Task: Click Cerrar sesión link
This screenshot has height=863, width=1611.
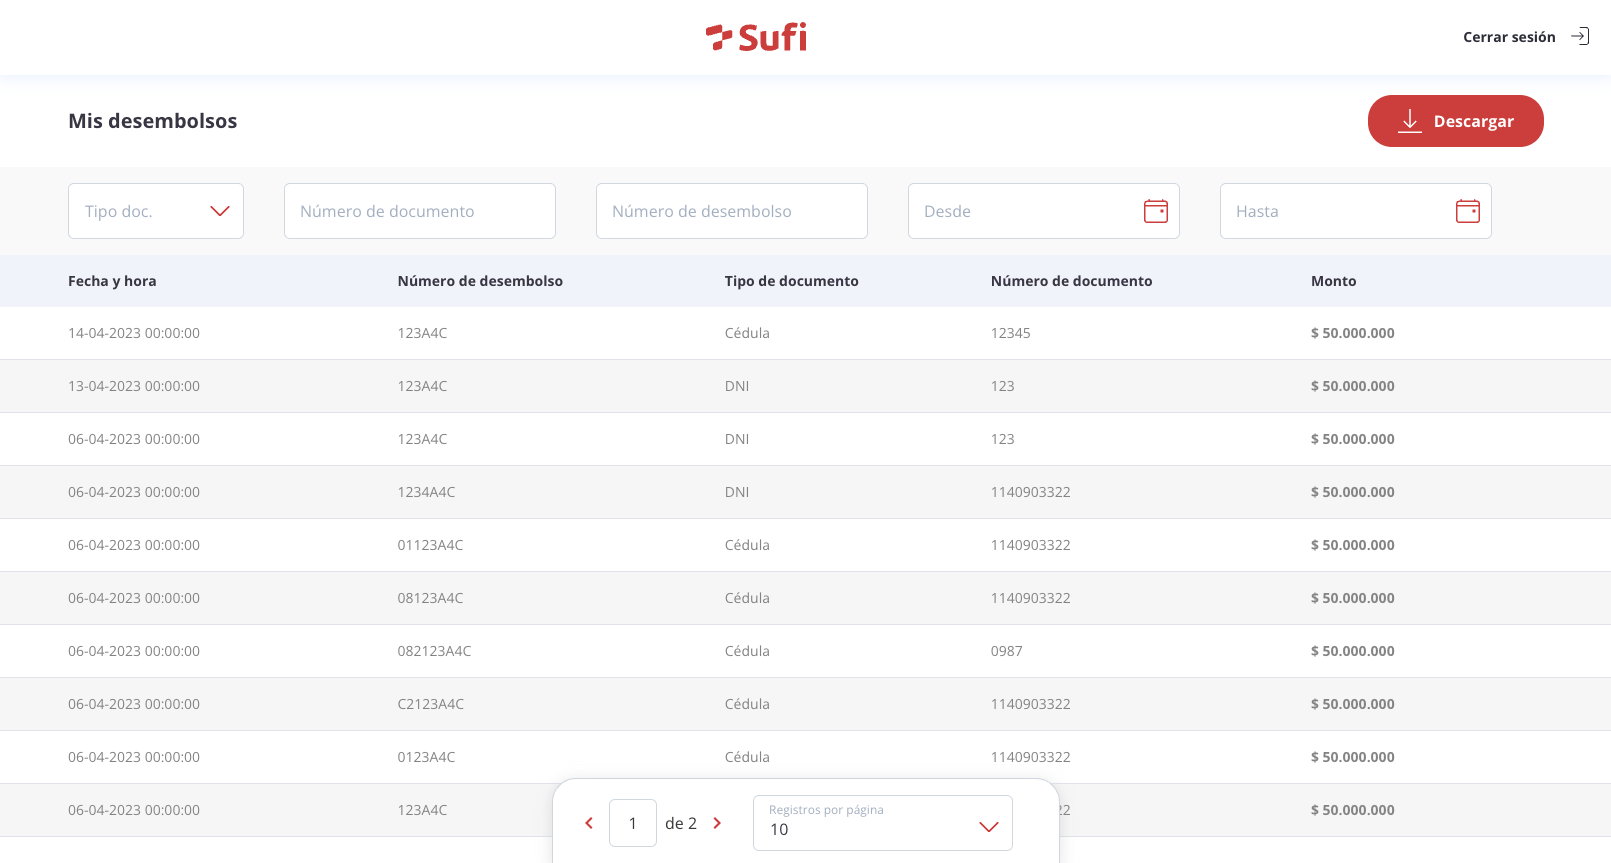Action: pos(1509,37)
